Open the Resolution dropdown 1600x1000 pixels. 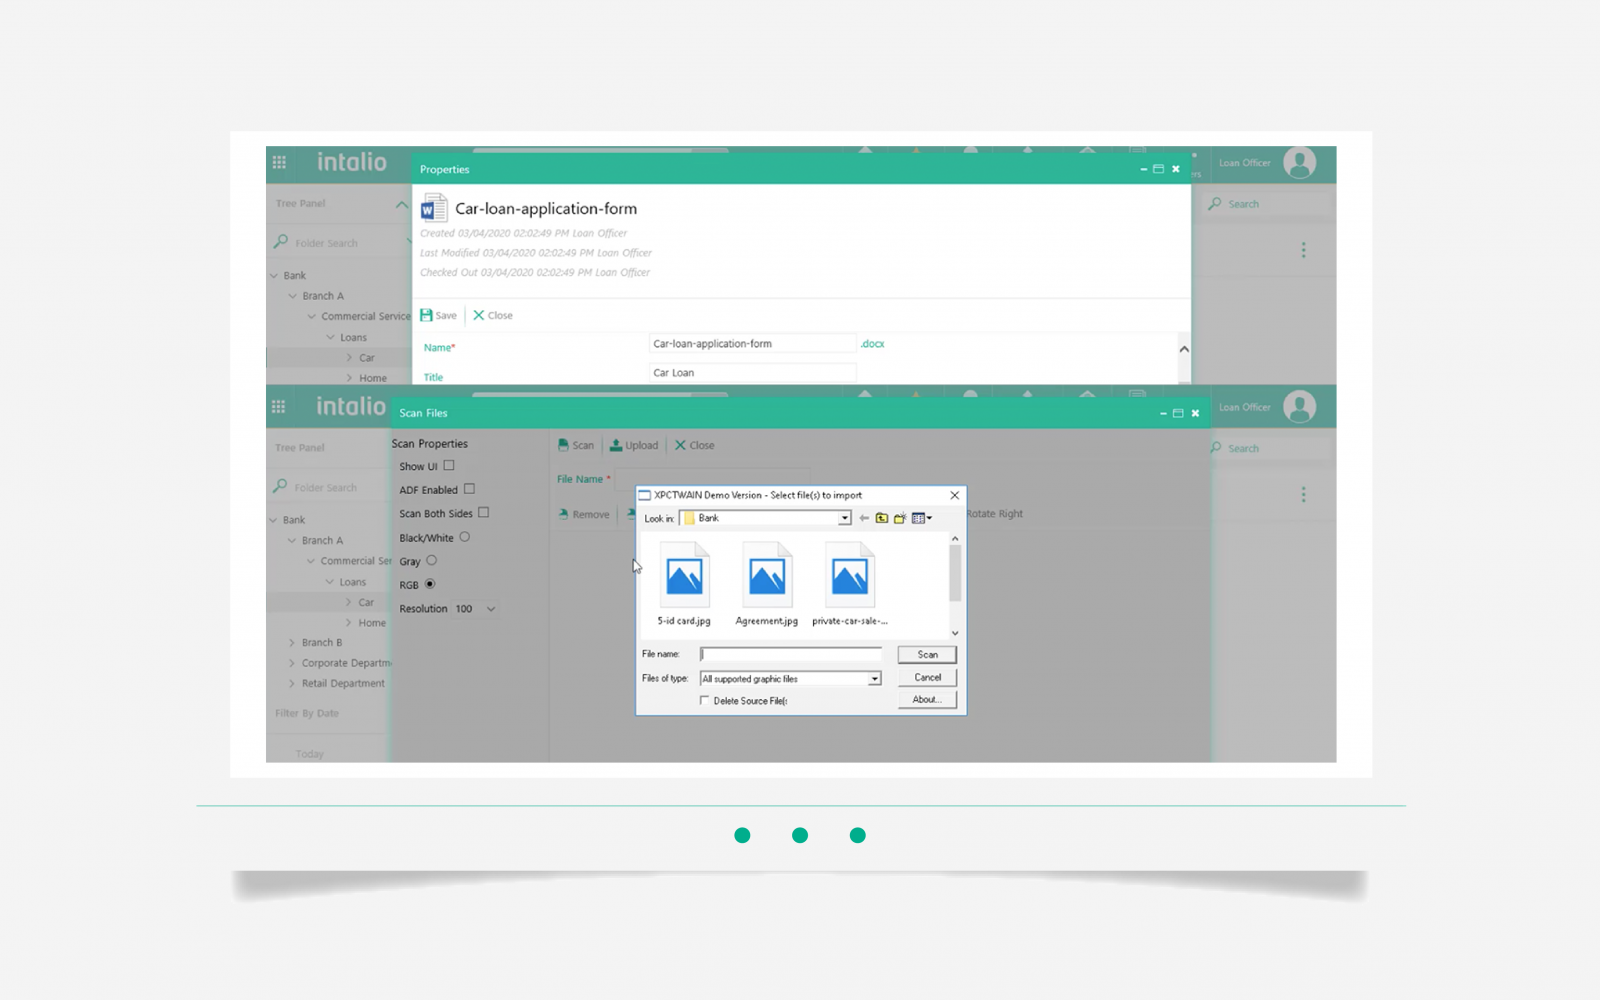point(476,609)
